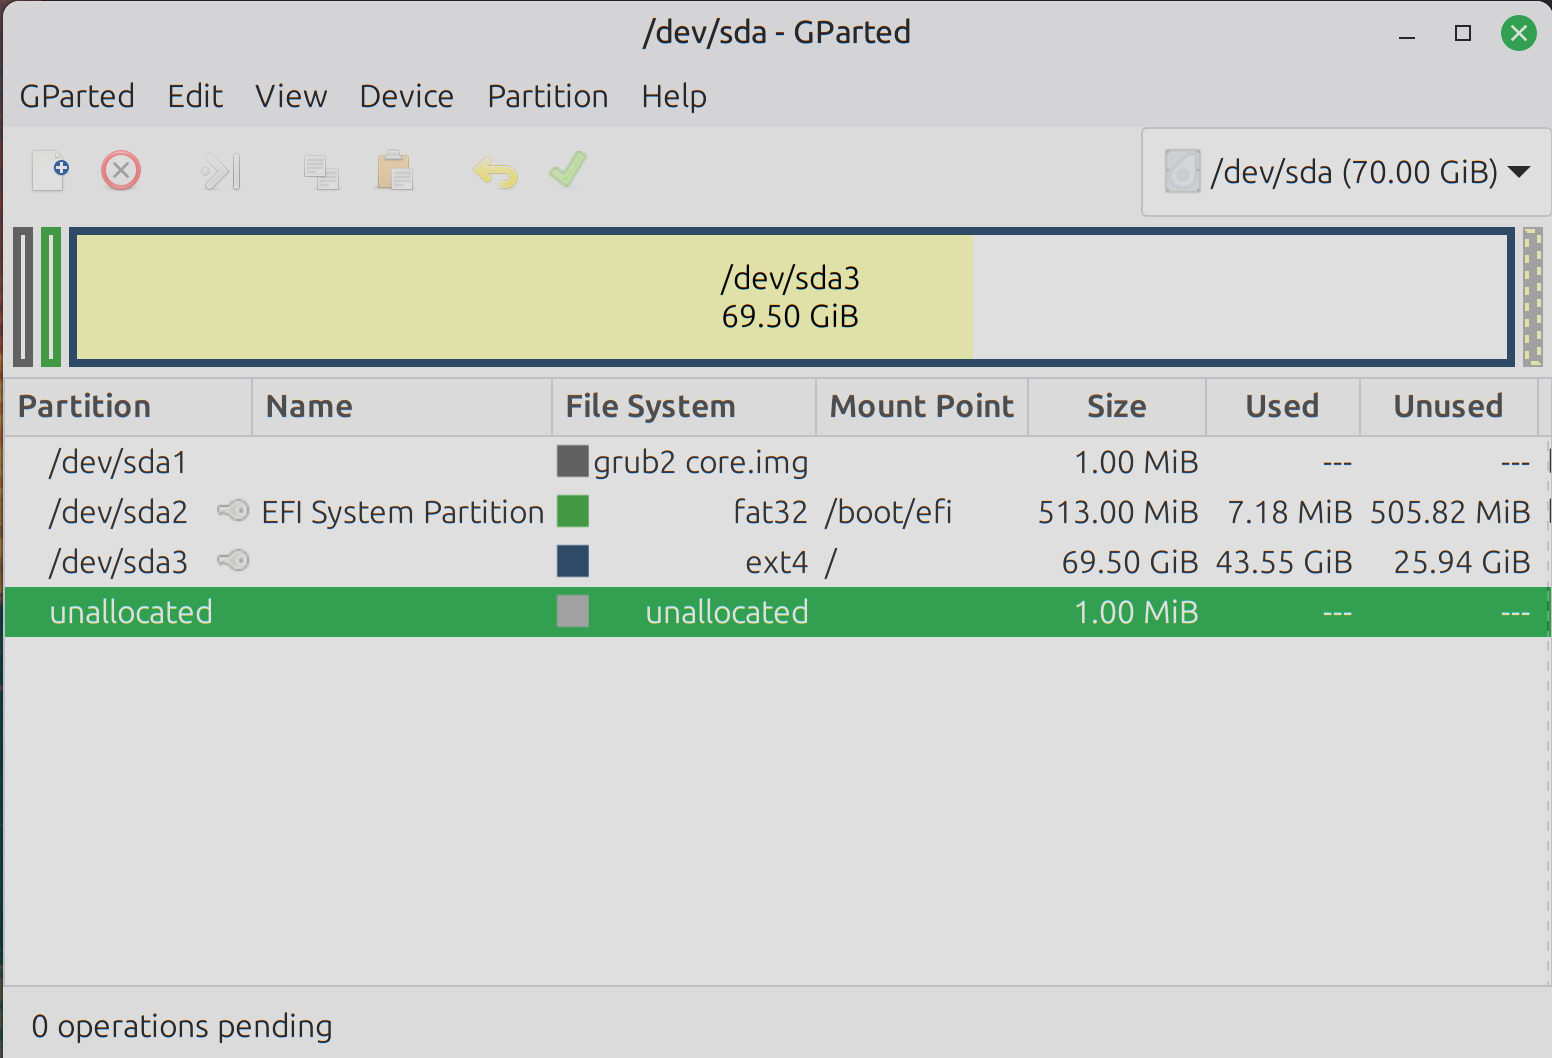Open the Help menu
Image resolution: width=1552 pixels, height=1058 pixels.
pyautogui.click(x=674, y=96)
